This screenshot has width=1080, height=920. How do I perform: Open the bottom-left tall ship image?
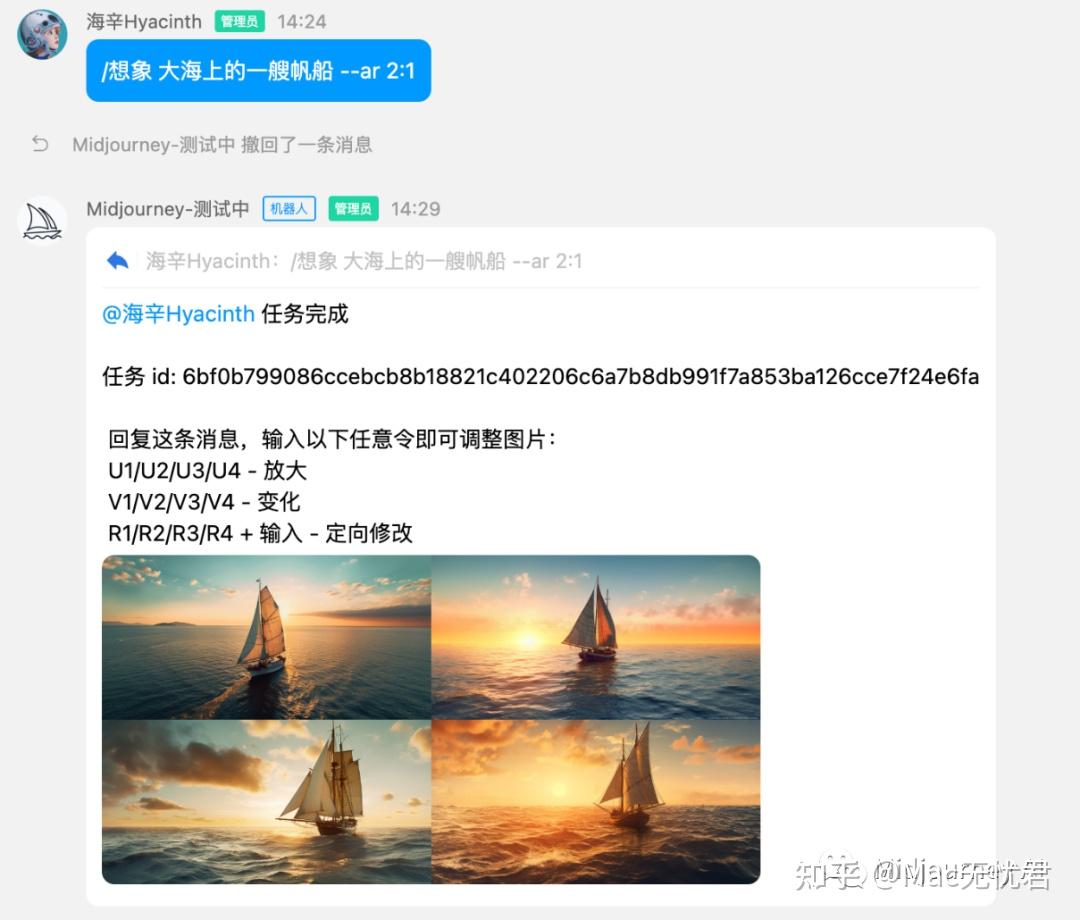point(267,802)
